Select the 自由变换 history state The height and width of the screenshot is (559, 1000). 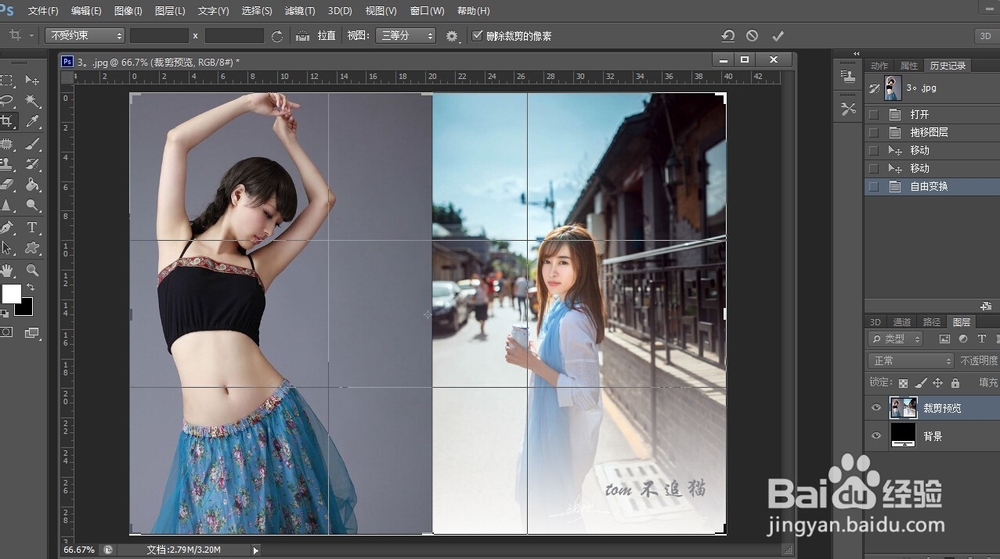coord(932,187)
